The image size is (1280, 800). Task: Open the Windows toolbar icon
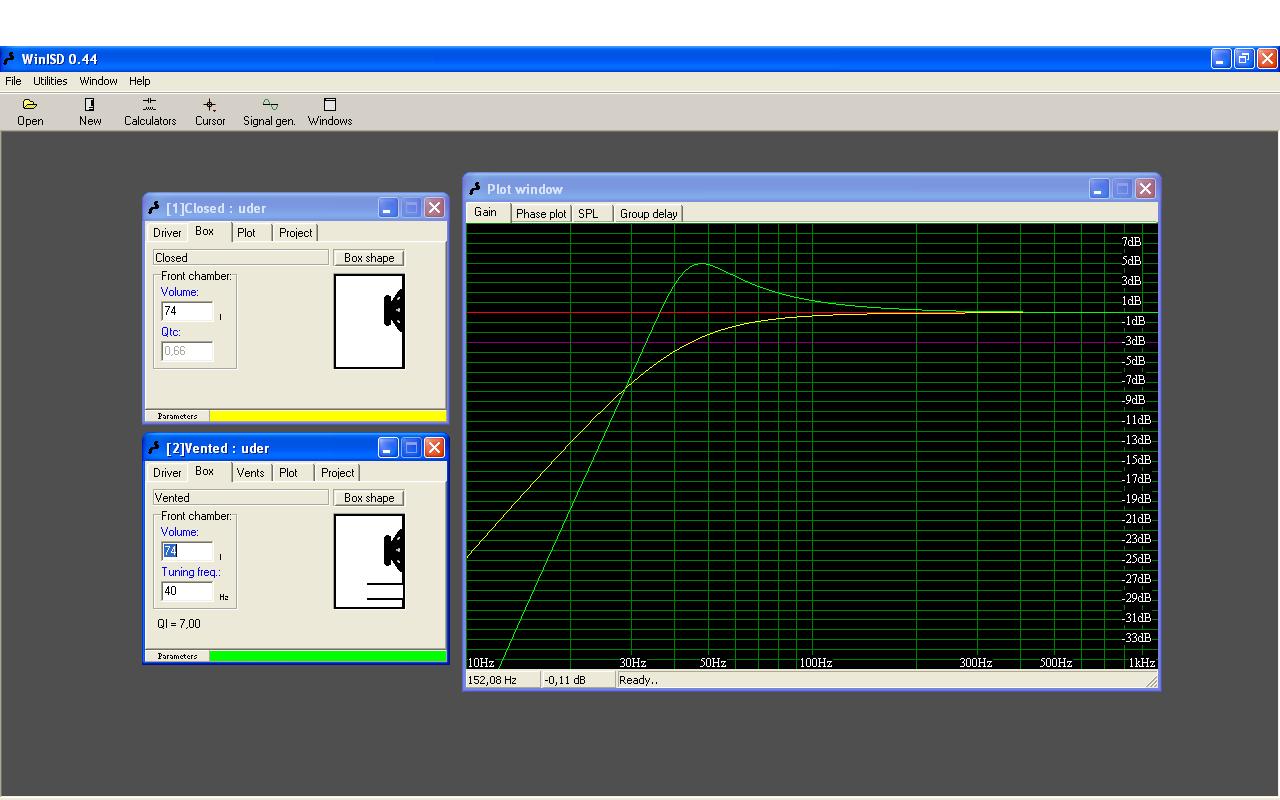[330, 111]
